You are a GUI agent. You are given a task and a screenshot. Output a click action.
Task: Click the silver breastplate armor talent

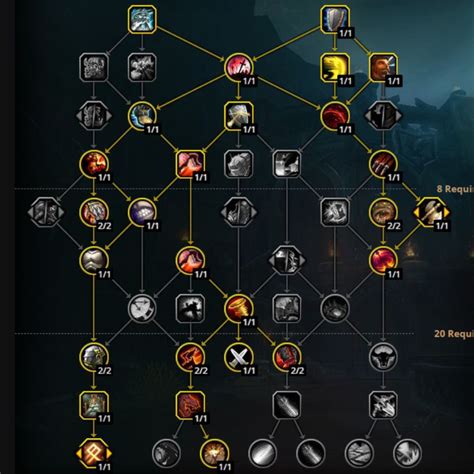[x=94, y=260]
